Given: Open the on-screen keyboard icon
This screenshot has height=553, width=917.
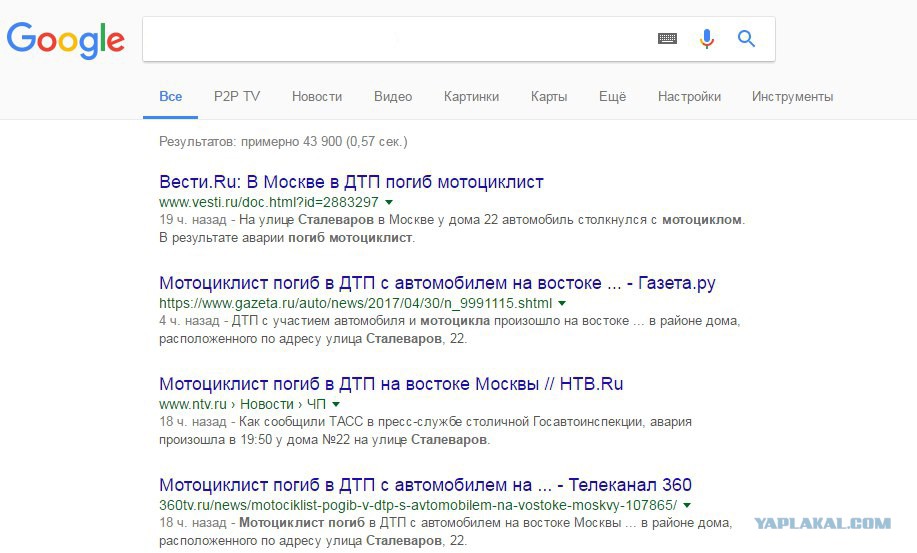Looking at the screenshot, I should coord(667,39).
